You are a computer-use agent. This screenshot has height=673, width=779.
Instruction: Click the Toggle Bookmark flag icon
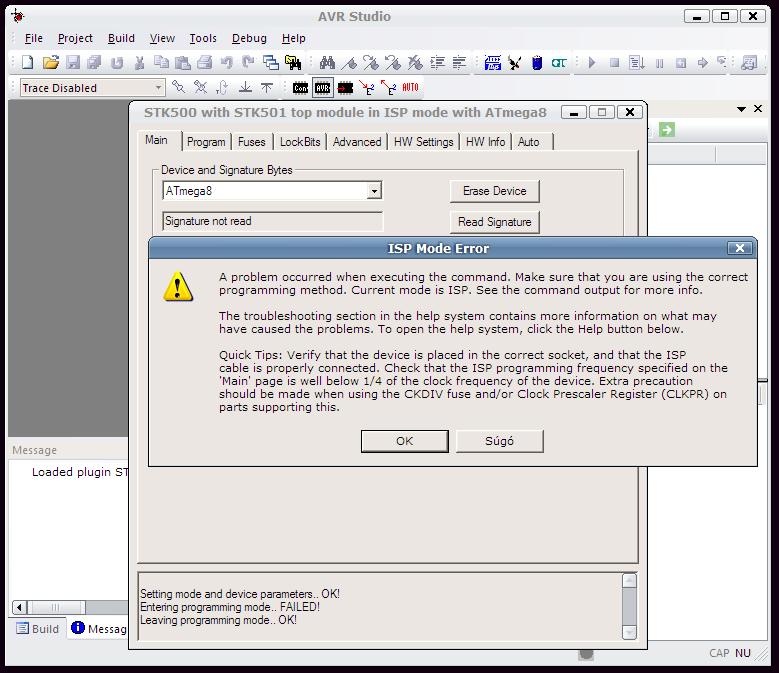coord(349,63)
